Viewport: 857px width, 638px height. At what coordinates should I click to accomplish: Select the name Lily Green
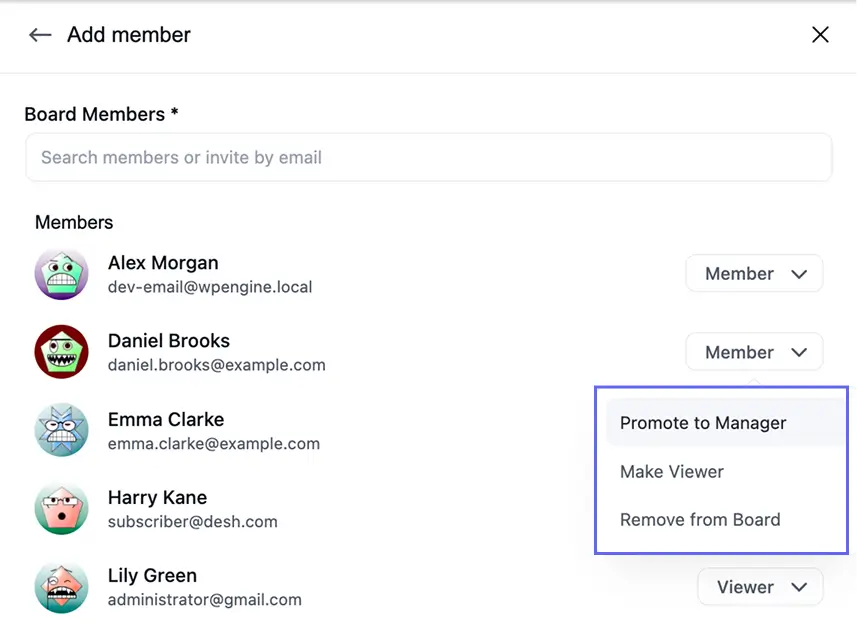(x=152, y=576)
